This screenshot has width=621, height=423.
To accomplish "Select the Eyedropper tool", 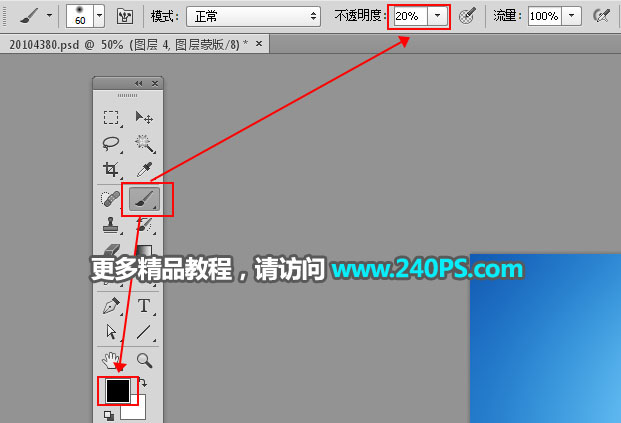I will coord(144,170).
